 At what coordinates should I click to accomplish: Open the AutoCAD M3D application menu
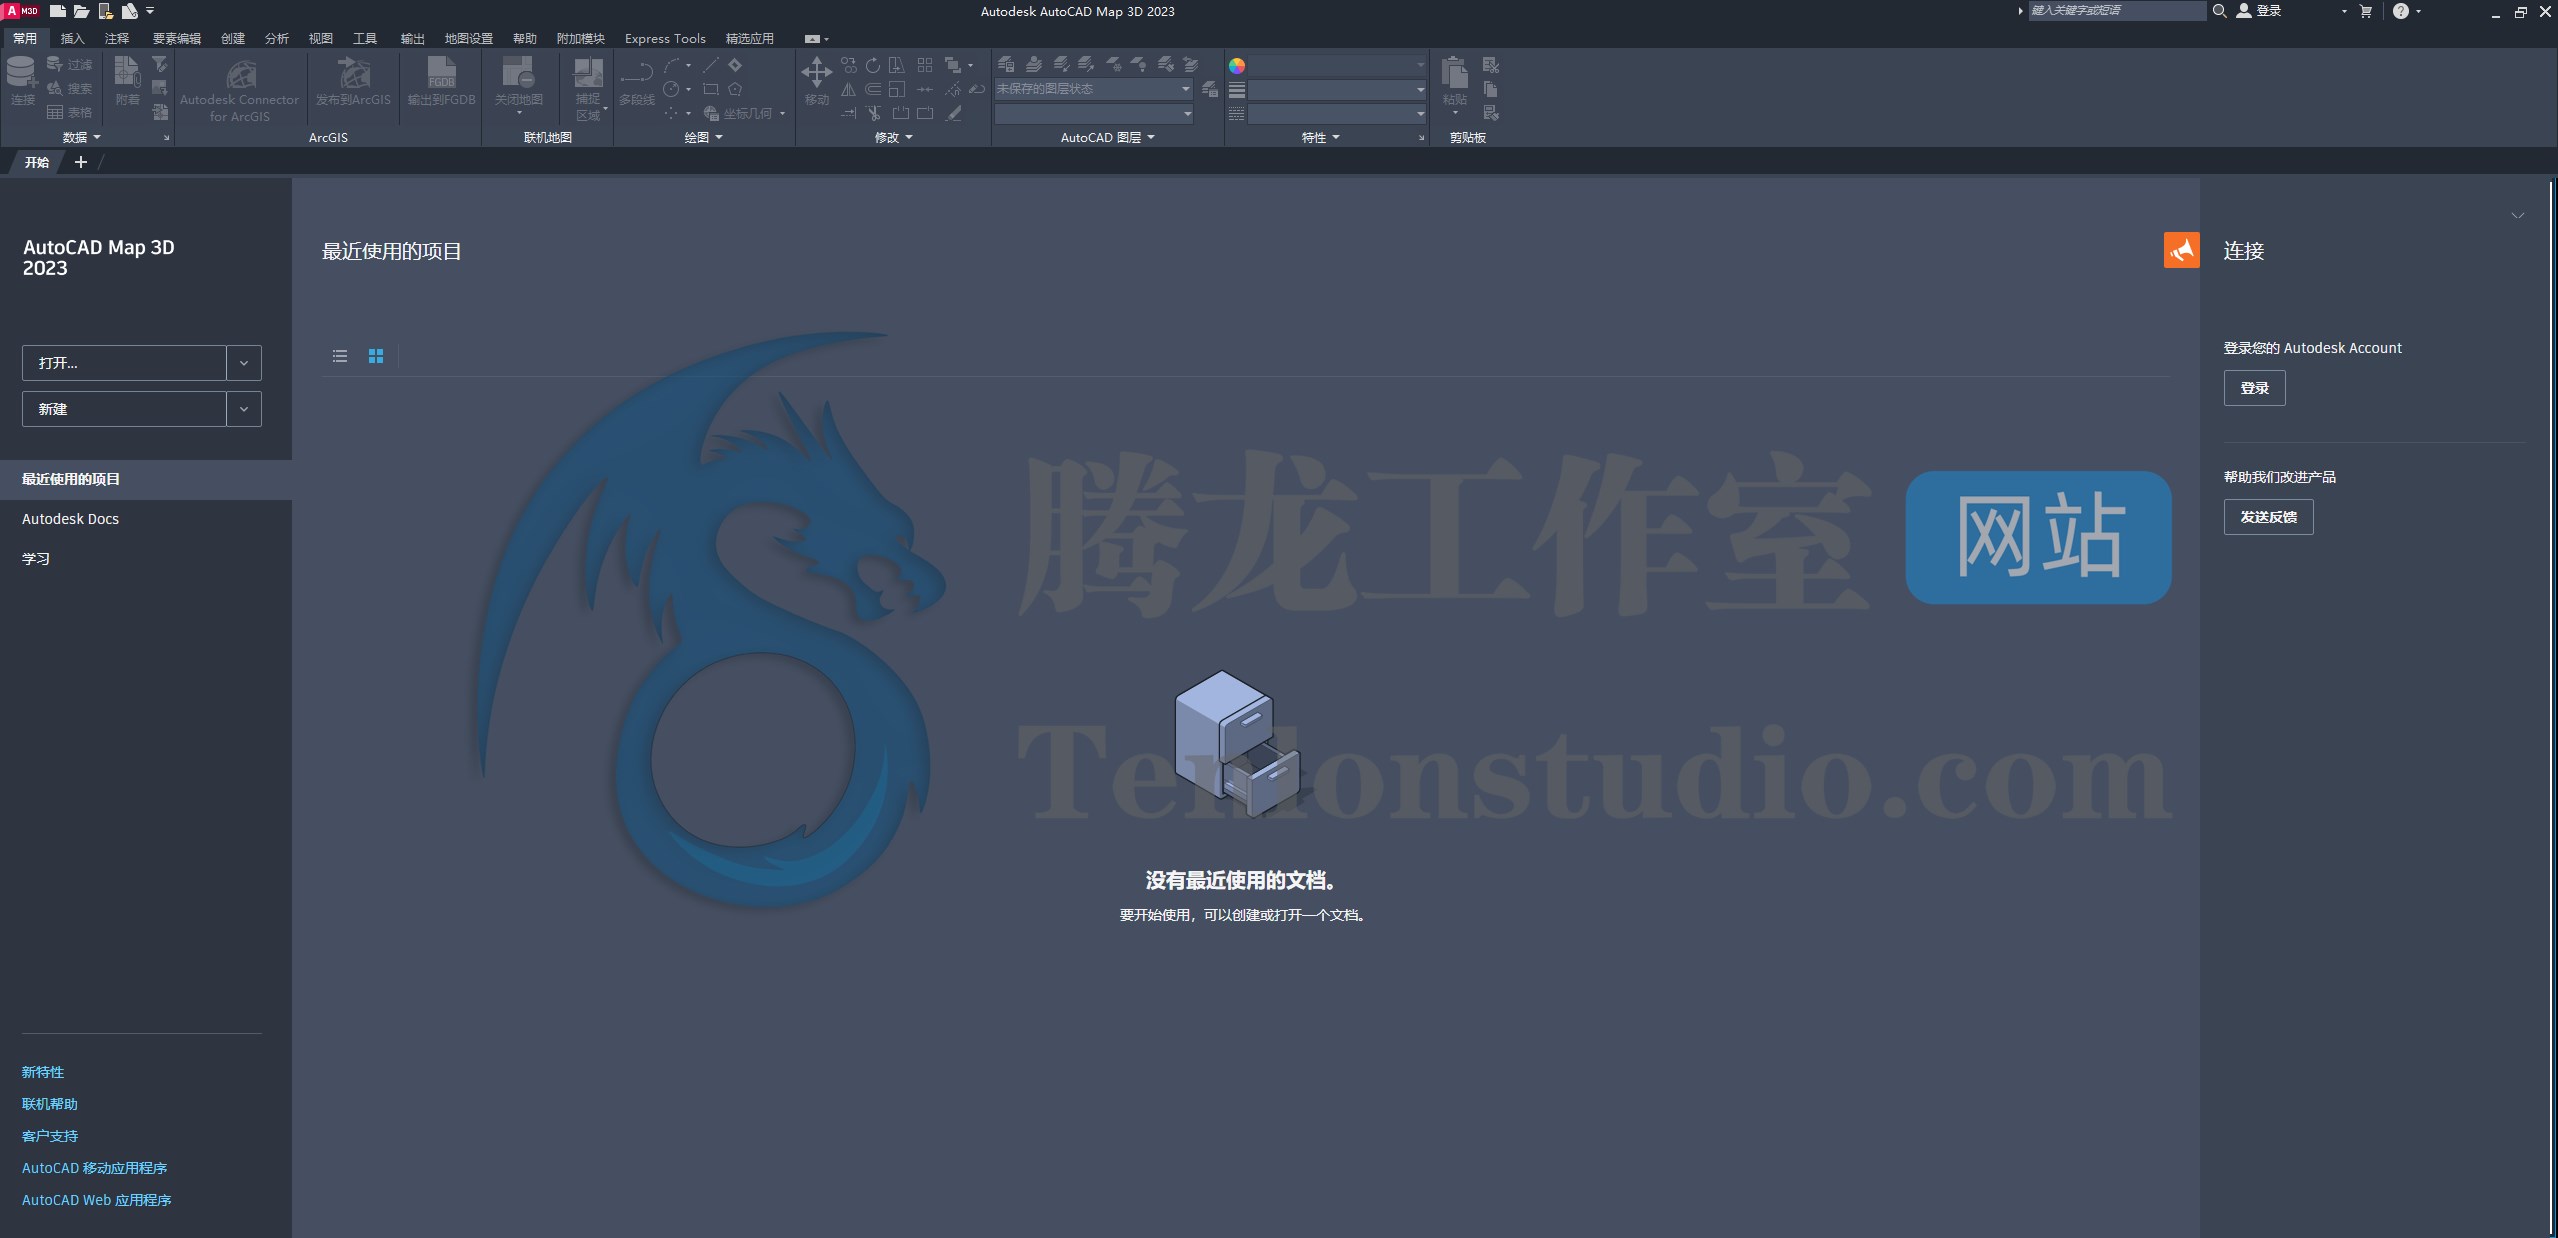tap(20, 11)
